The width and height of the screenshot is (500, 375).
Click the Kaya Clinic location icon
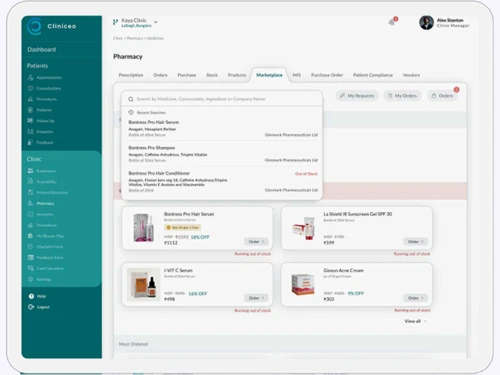click(x=115, y=22)
